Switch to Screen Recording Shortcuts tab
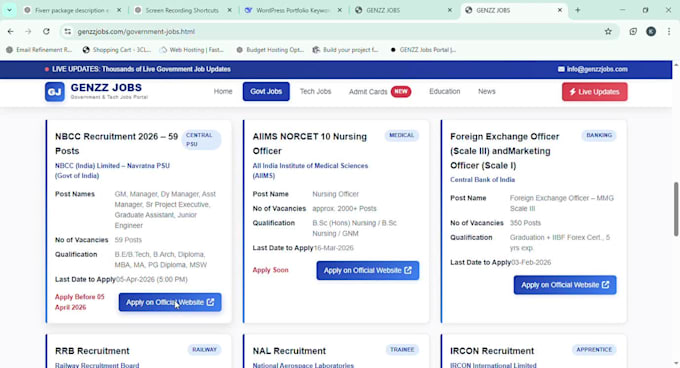 pos(182,10)
